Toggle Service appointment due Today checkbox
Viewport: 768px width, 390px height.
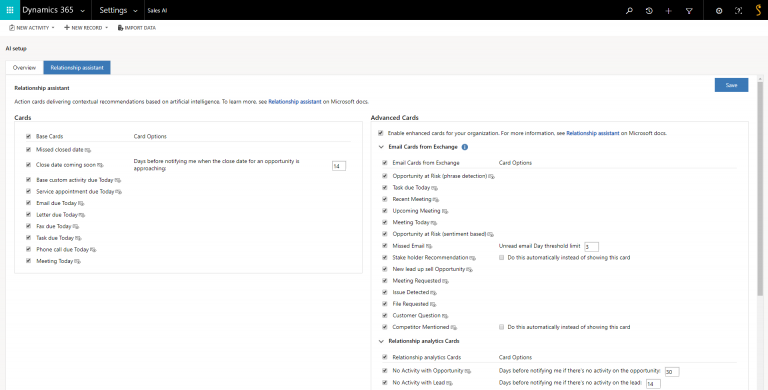[28, 192]
